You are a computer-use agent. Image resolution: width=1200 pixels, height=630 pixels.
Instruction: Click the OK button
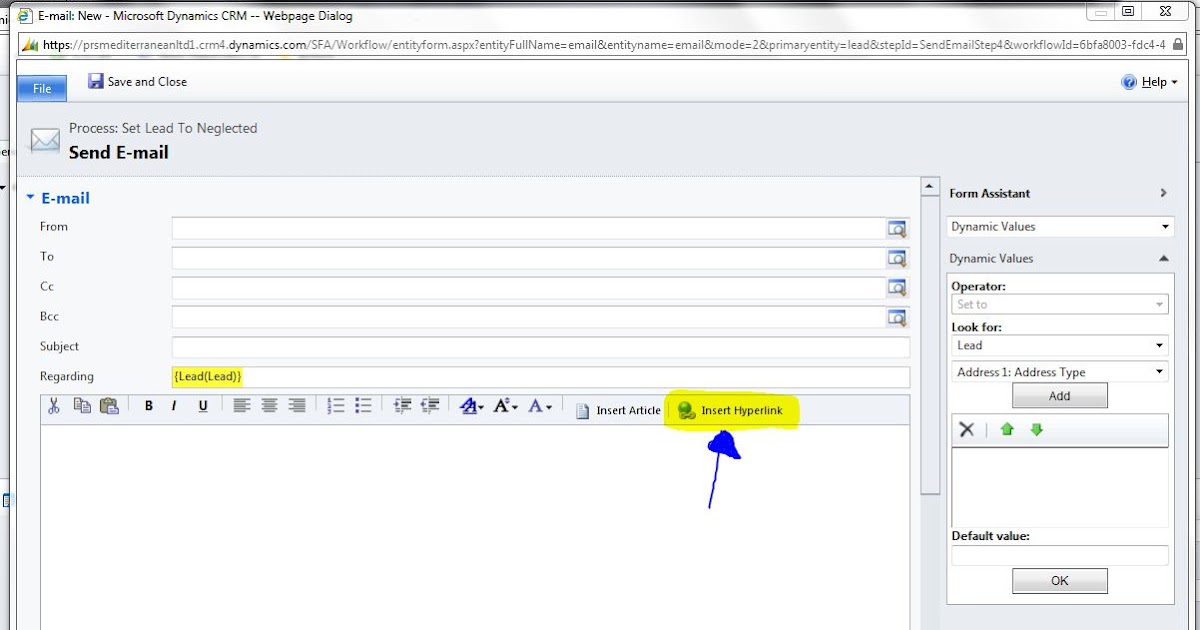tap(1060, 580)
